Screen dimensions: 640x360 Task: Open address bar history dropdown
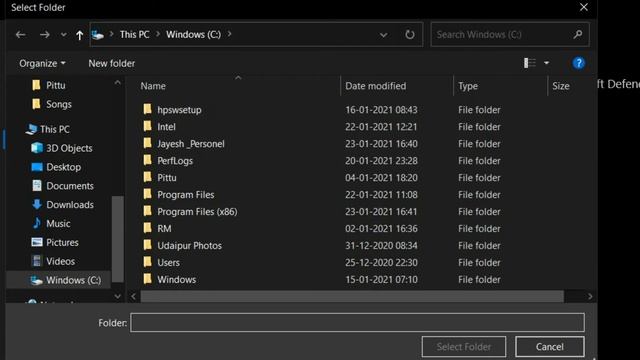tap(383, 35)
